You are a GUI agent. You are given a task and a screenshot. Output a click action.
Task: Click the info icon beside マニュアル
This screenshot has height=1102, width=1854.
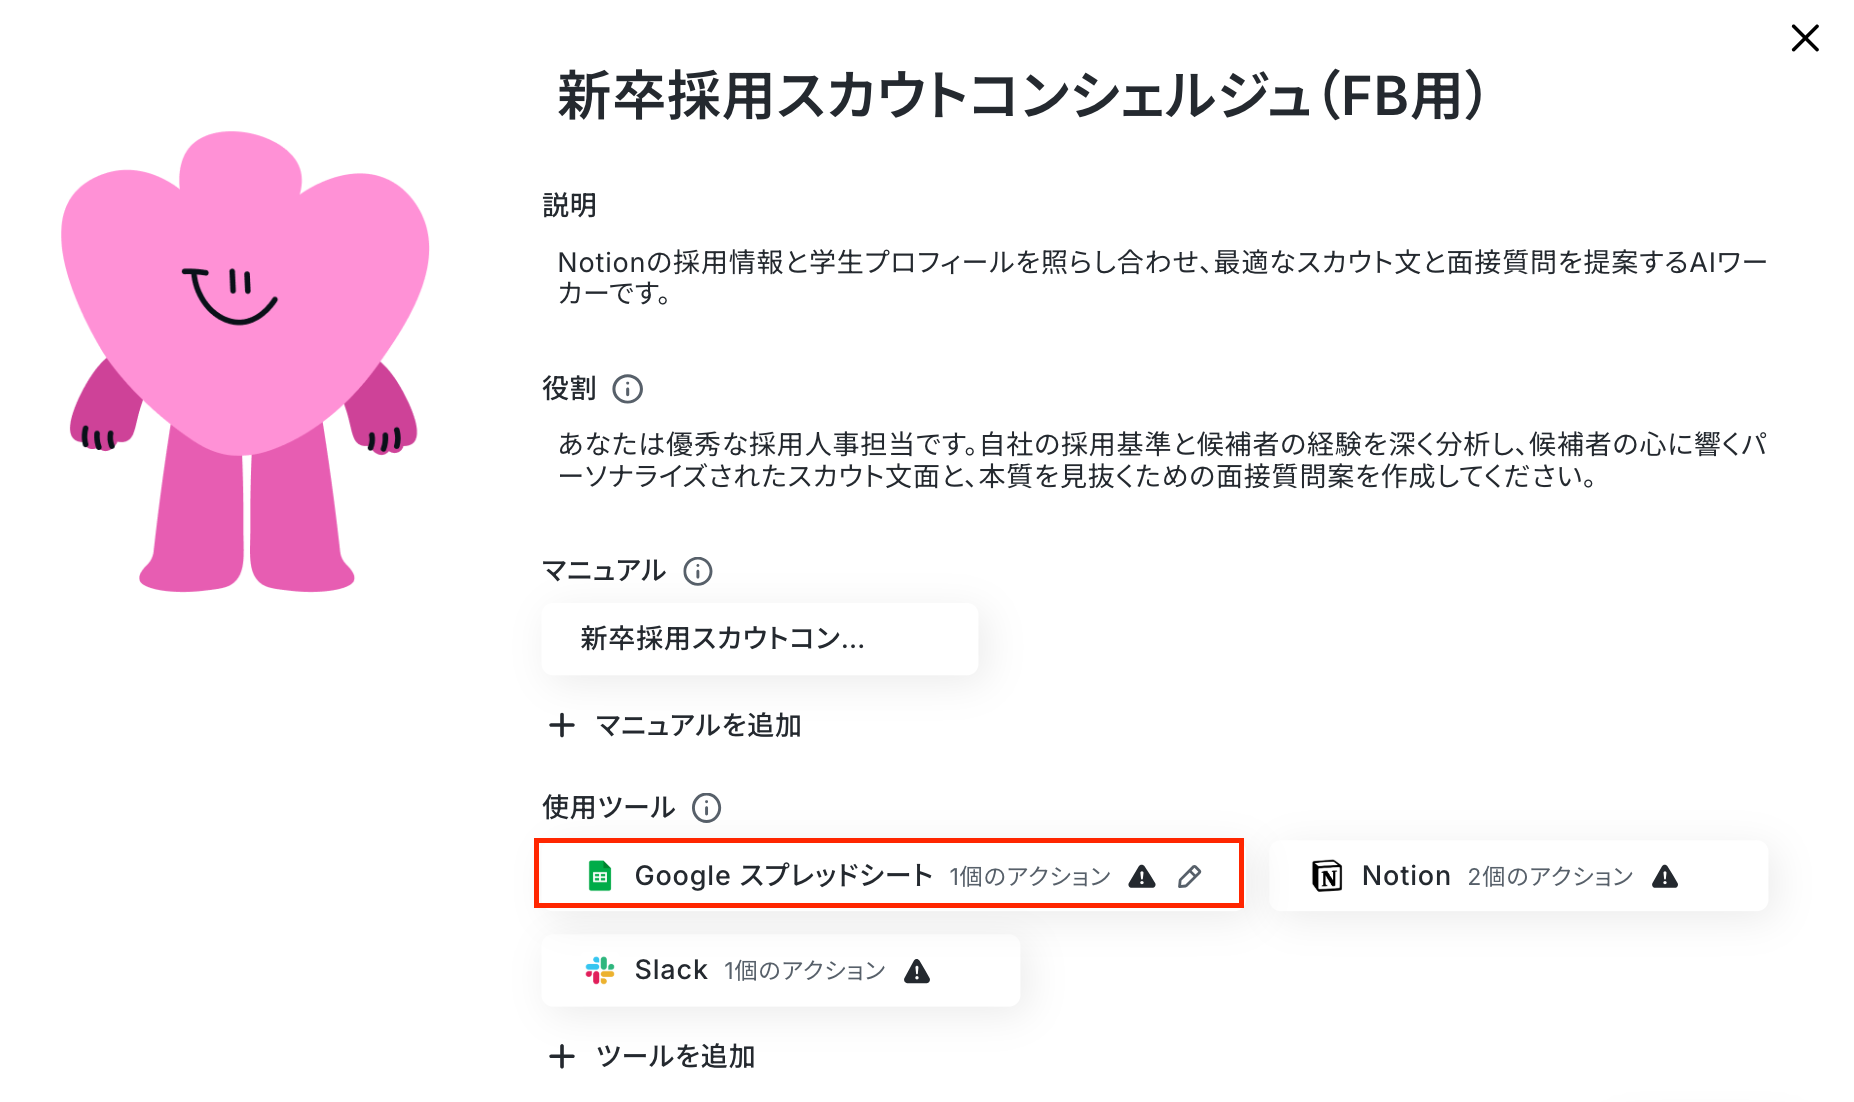[697, 571]
